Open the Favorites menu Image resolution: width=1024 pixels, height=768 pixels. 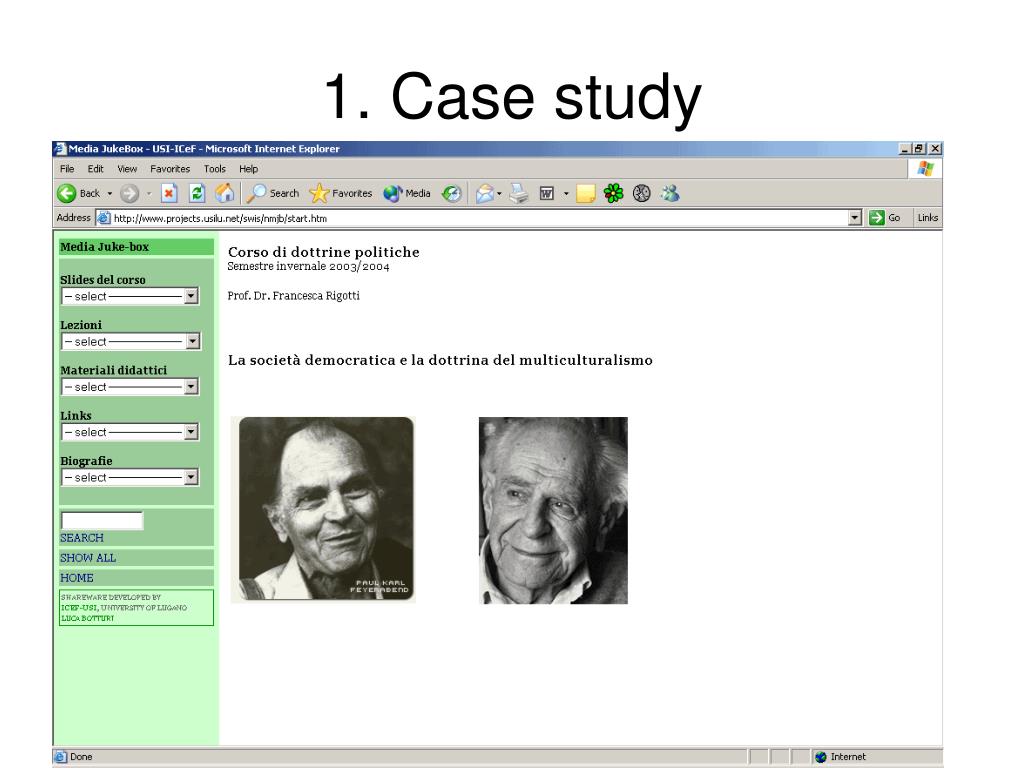[170, 168]
